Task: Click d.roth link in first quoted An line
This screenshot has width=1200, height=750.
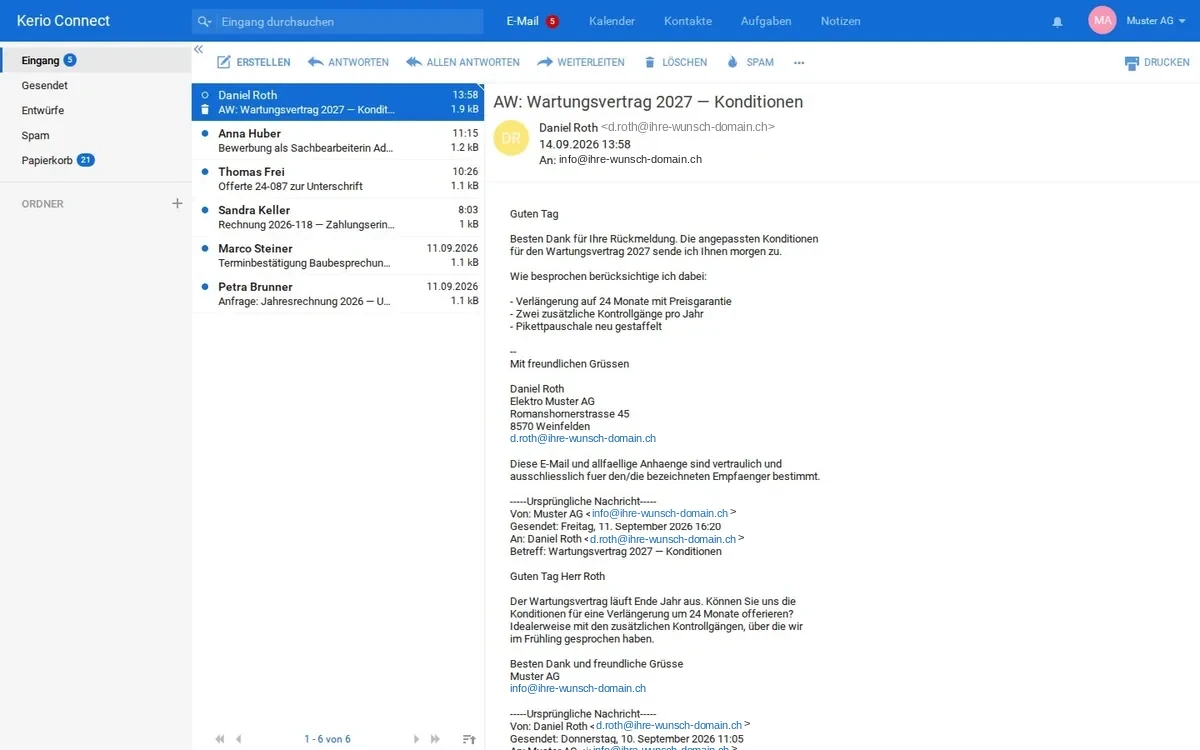Action: [x=663, y=538]
